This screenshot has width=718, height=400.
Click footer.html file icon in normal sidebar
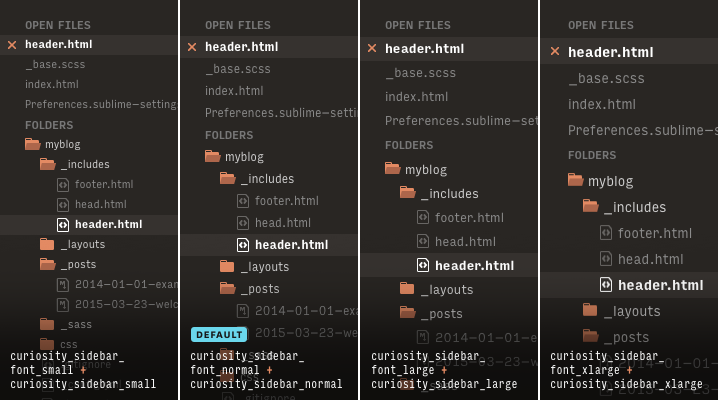[243, 201]
